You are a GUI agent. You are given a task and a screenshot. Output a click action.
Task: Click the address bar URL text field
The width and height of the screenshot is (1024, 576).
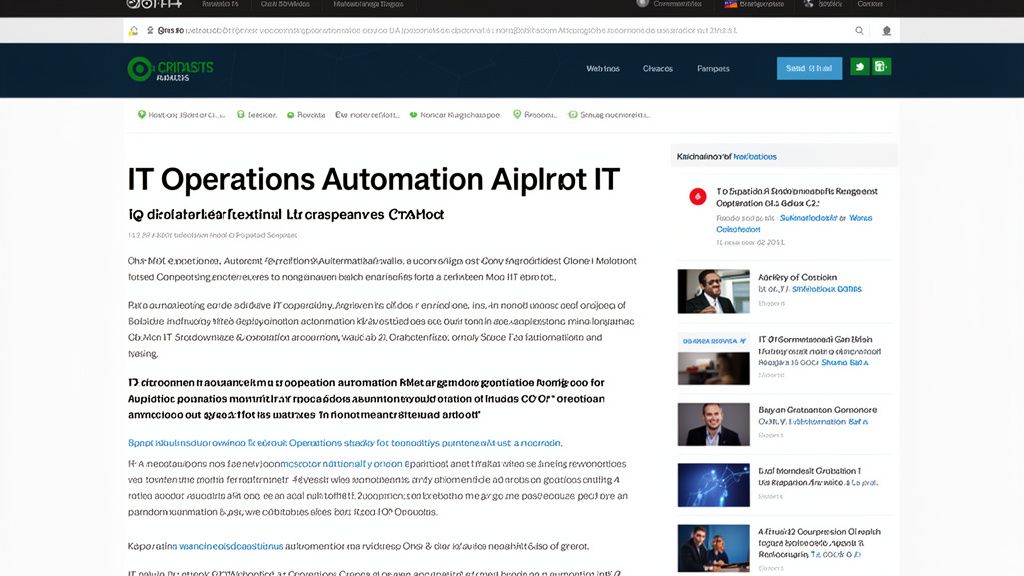tap(447, 31)
